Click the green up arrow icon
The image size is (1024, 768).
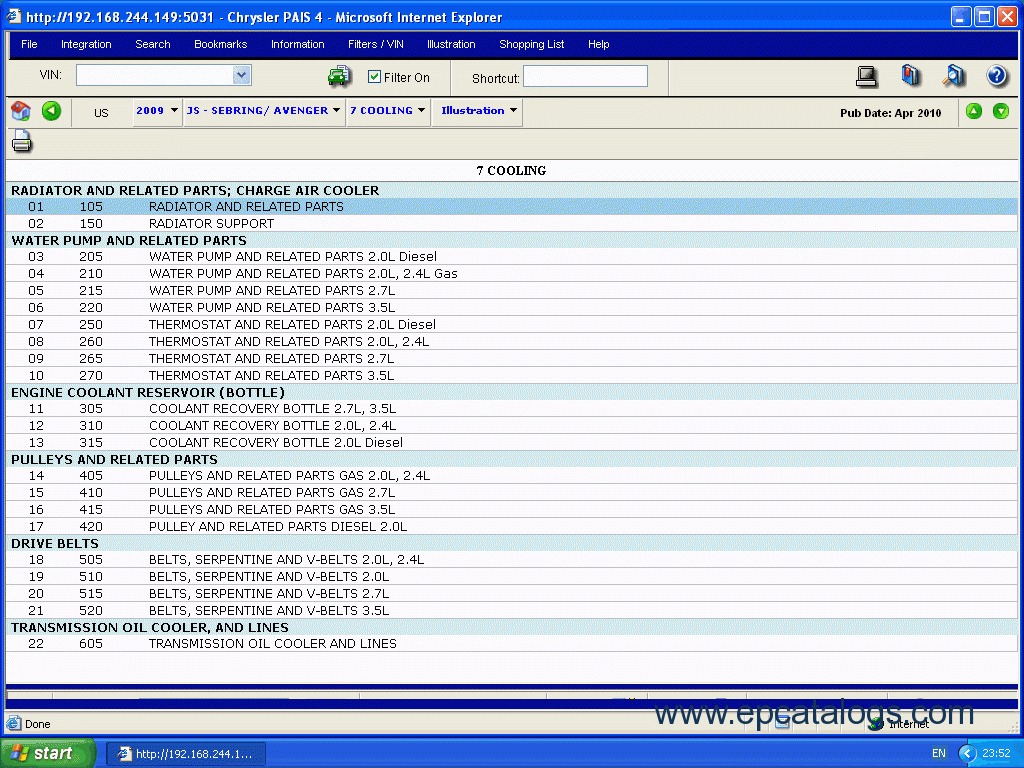pos(974,111)
